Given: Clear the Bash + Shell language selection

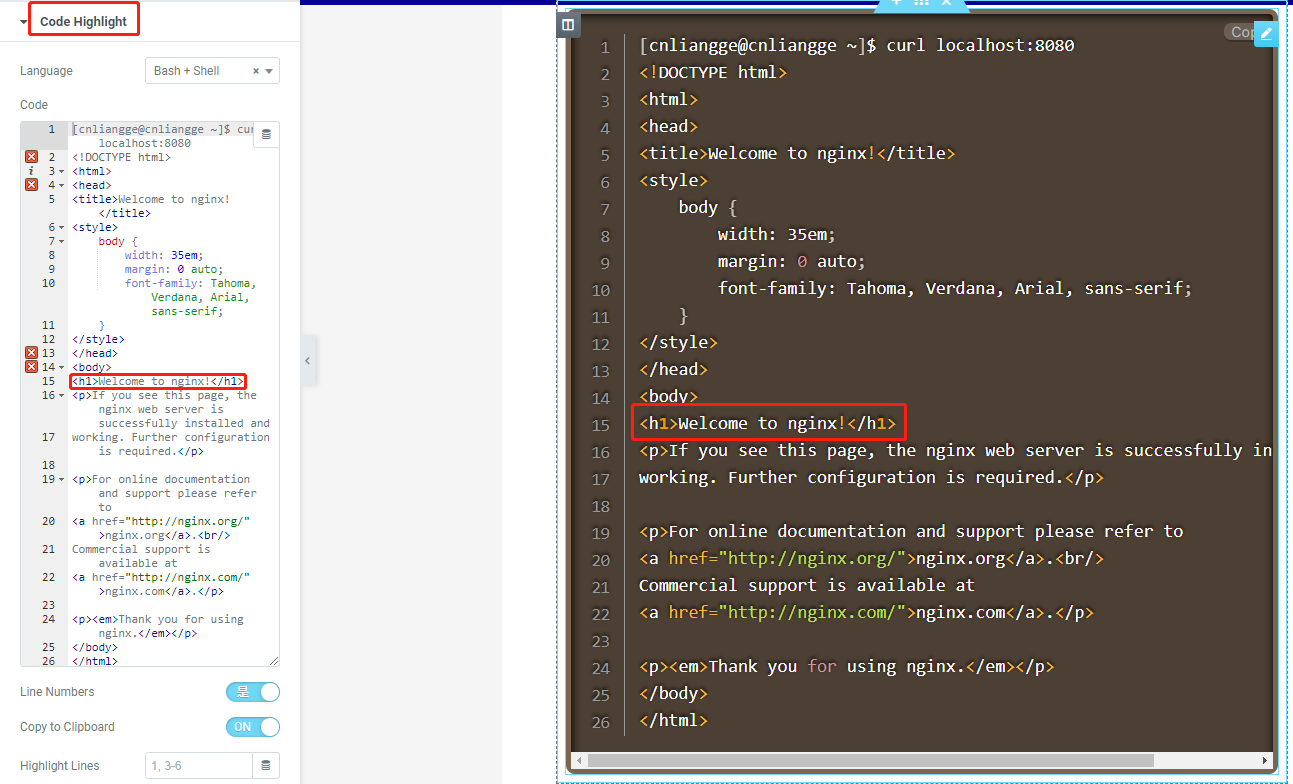Looking at the screenshot, I should click(256, 71).
